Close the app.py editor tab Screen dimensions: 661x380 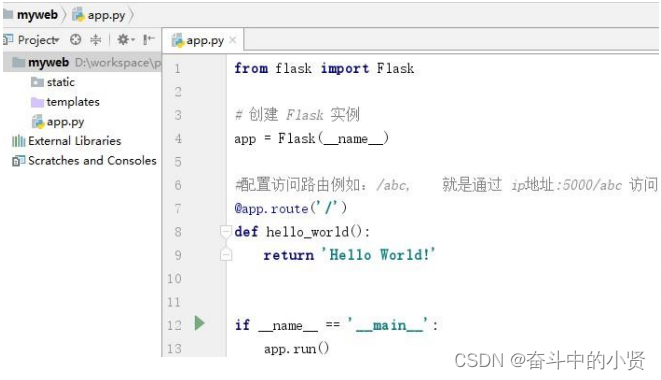point(233,40)
